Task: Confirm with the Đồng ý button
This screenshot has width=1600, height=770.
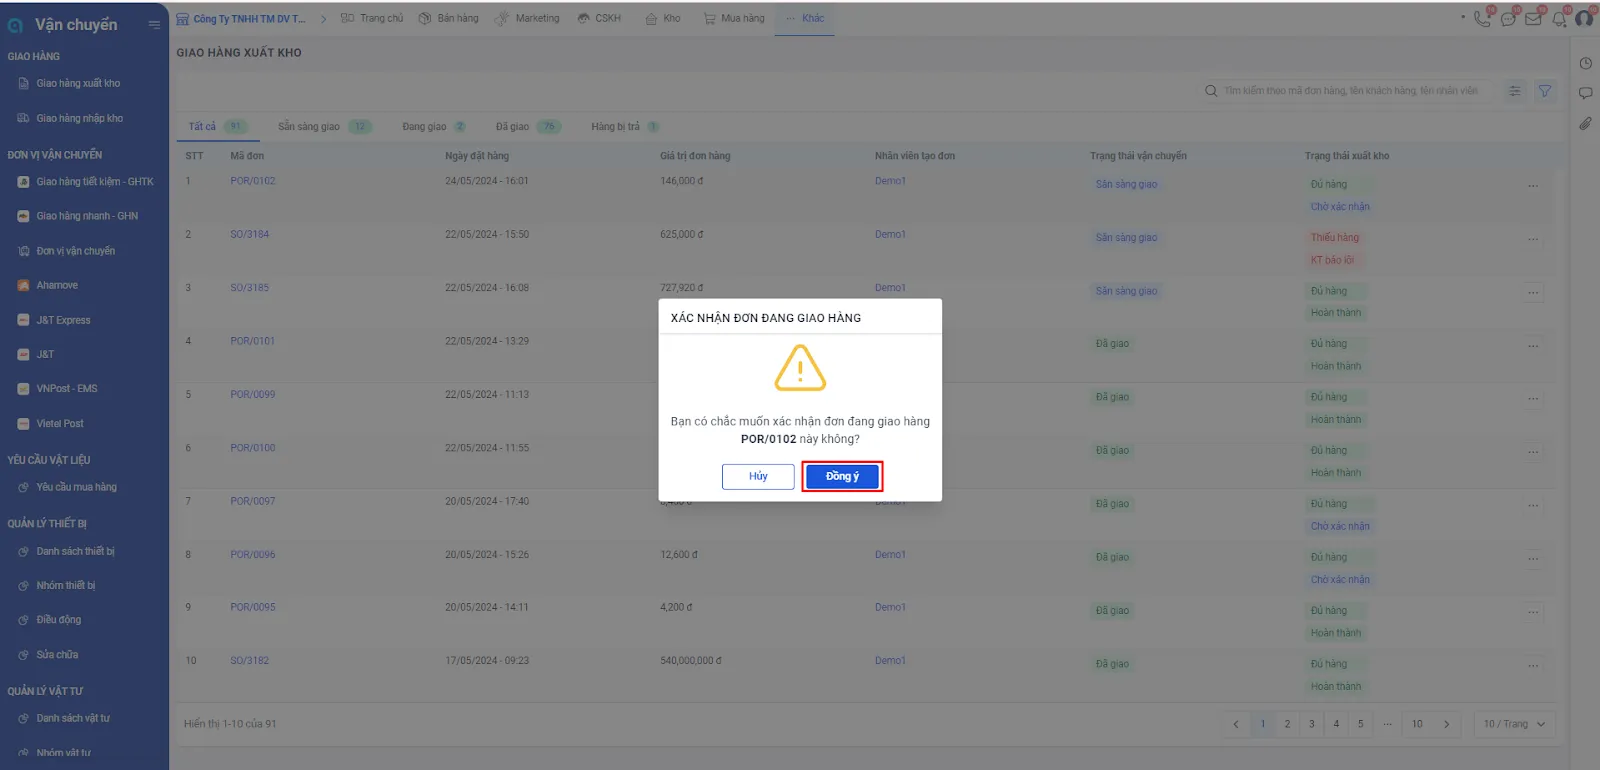Action: [842, 476]
